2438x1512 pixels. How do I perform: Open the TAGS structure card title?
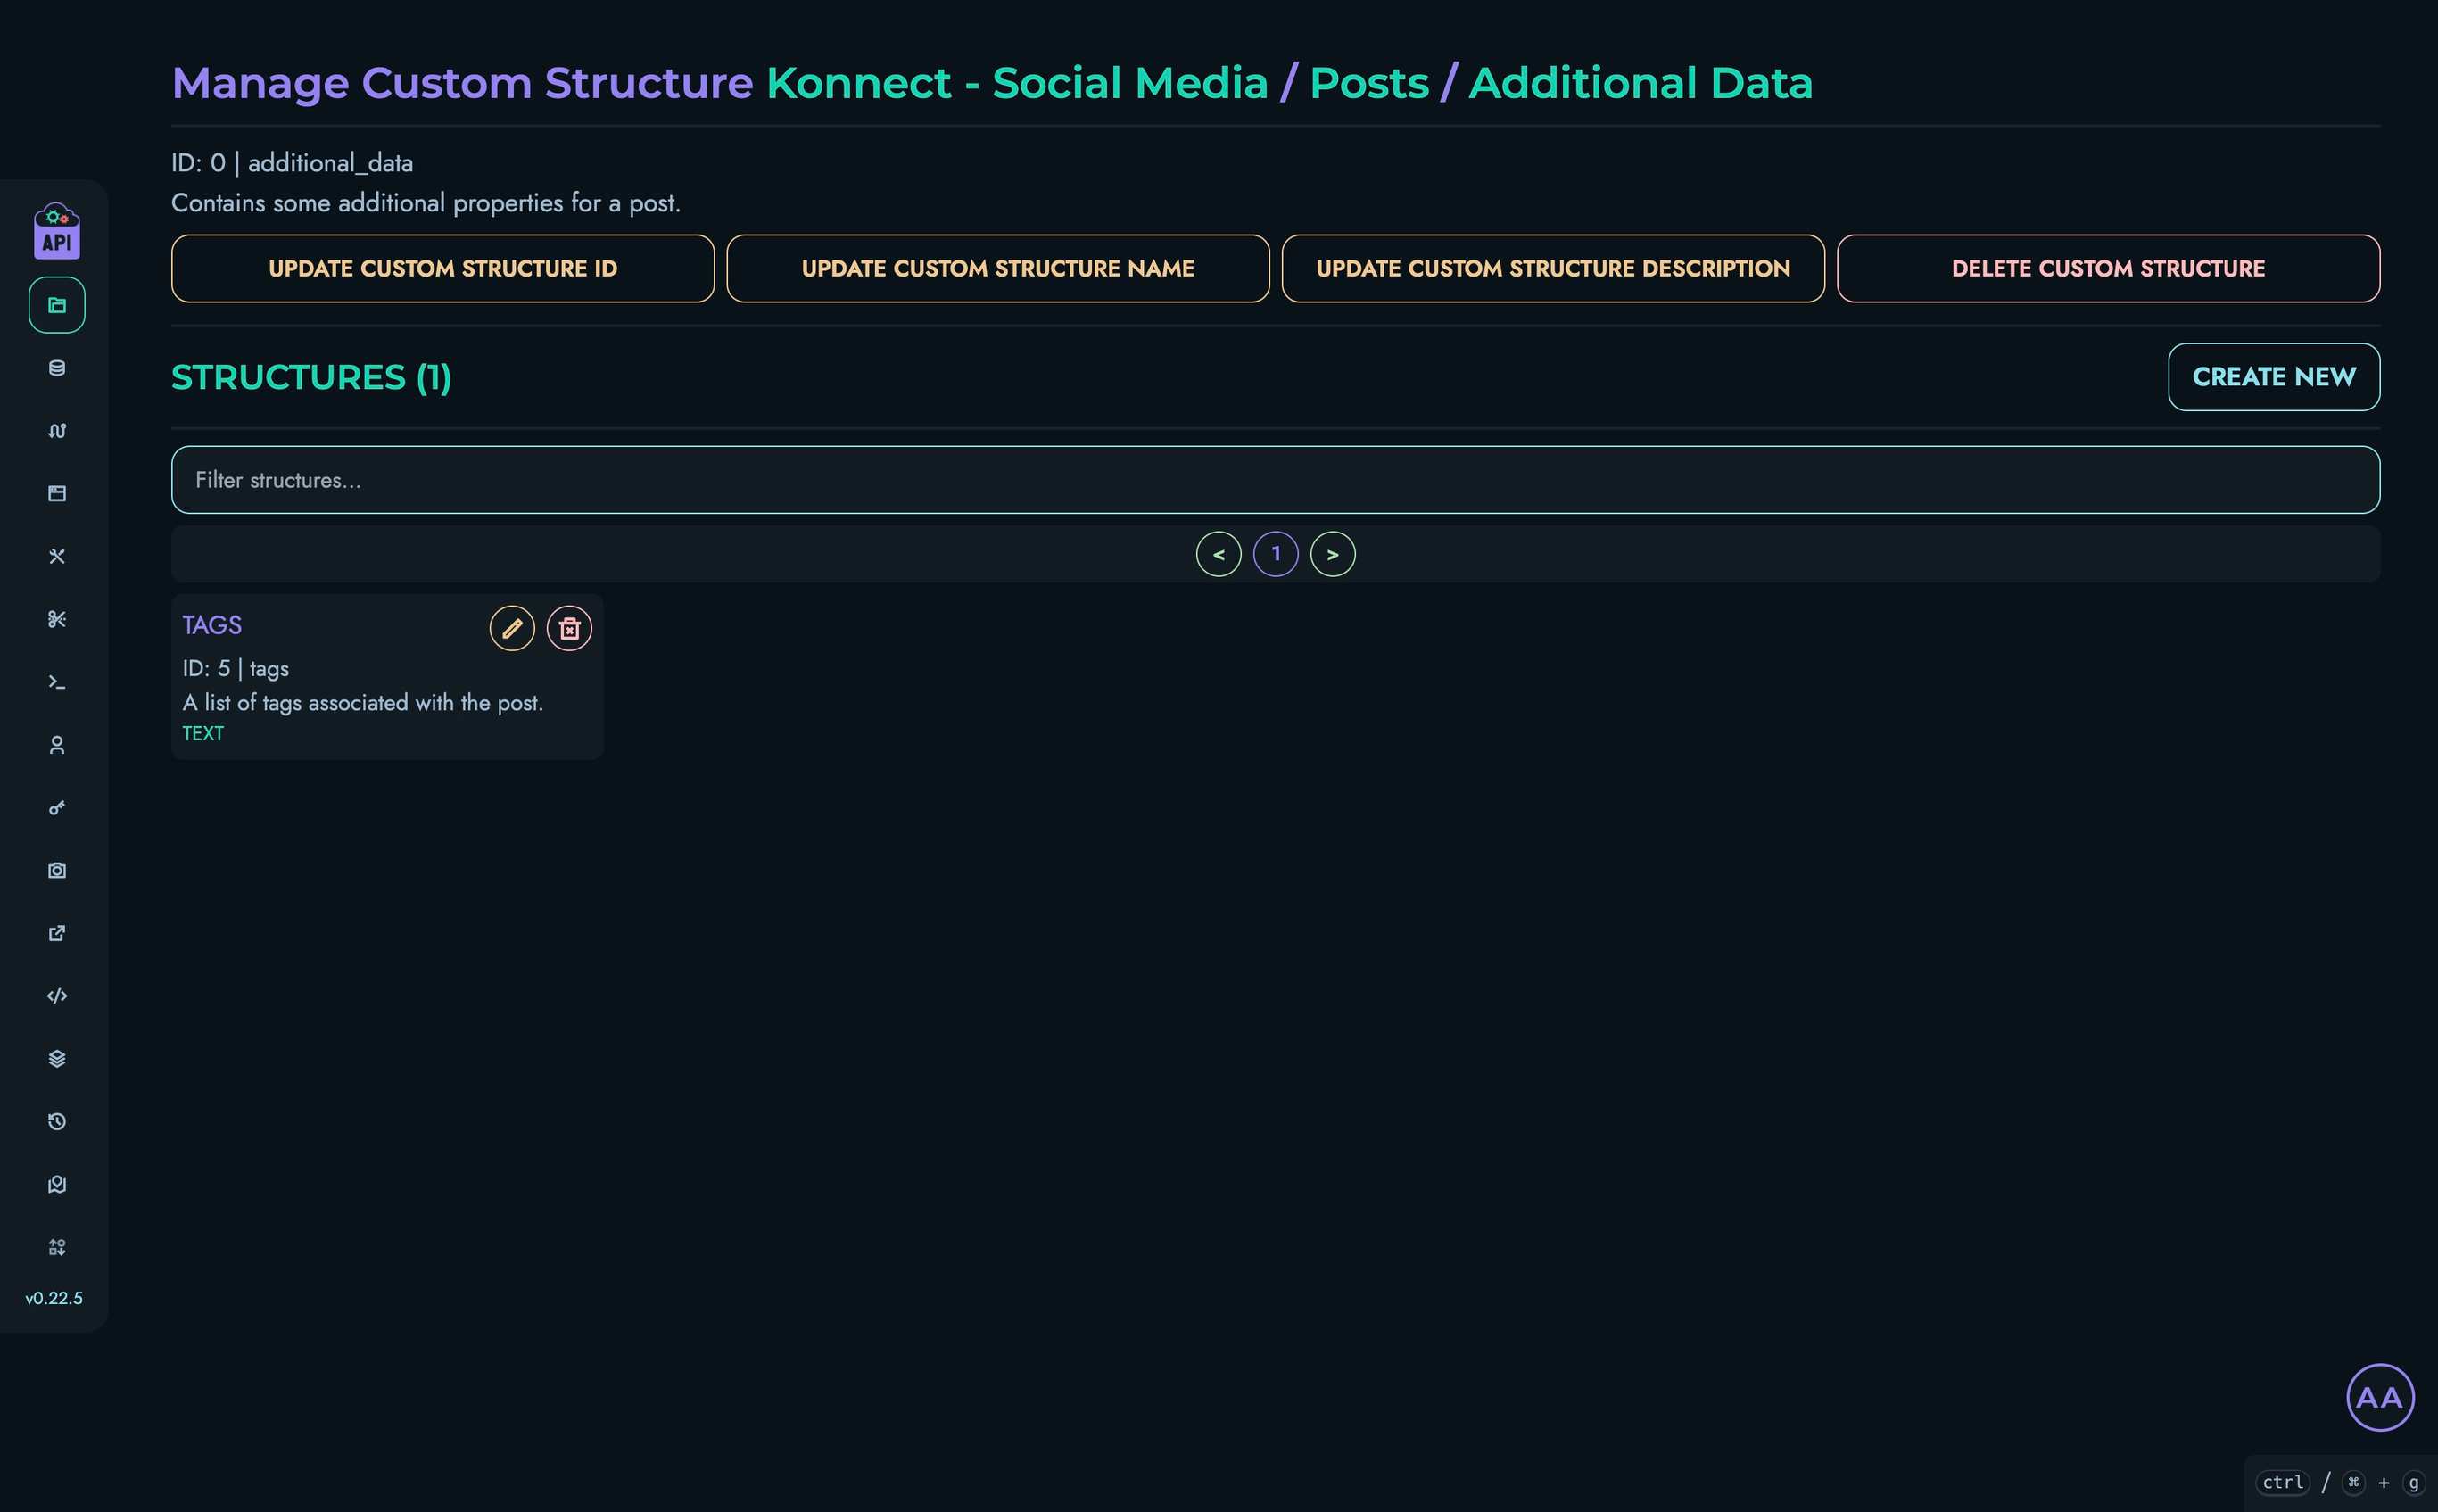(212, 625)
